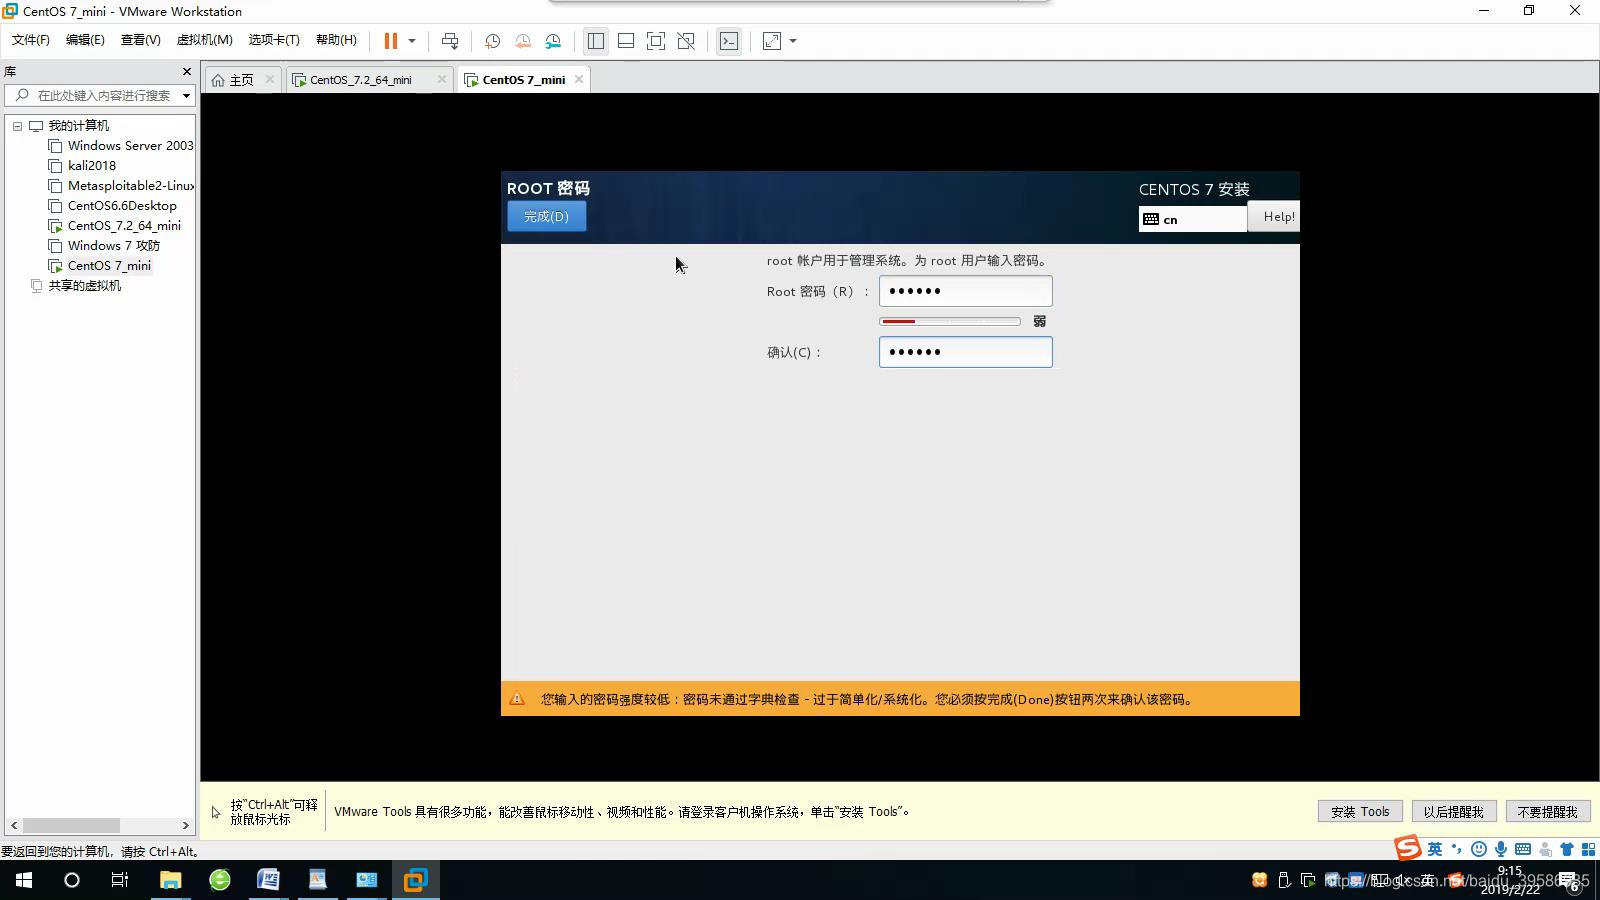This screenshot has height=900, width=1600.
Task: Switch to the CentOS_7.2_64_mini tab
Action: (360, 80)
